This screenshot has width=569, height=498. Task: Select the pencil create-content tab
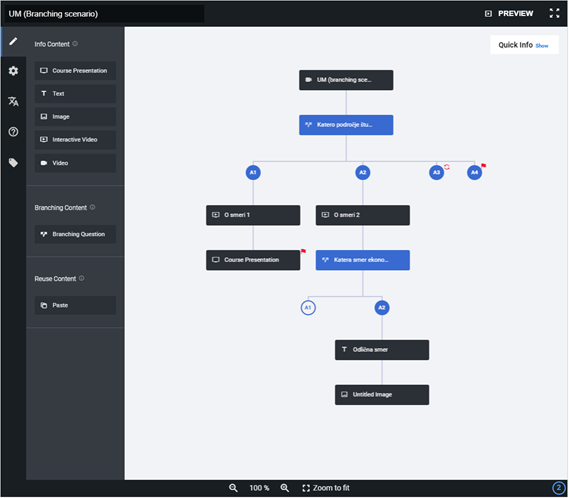13,41
